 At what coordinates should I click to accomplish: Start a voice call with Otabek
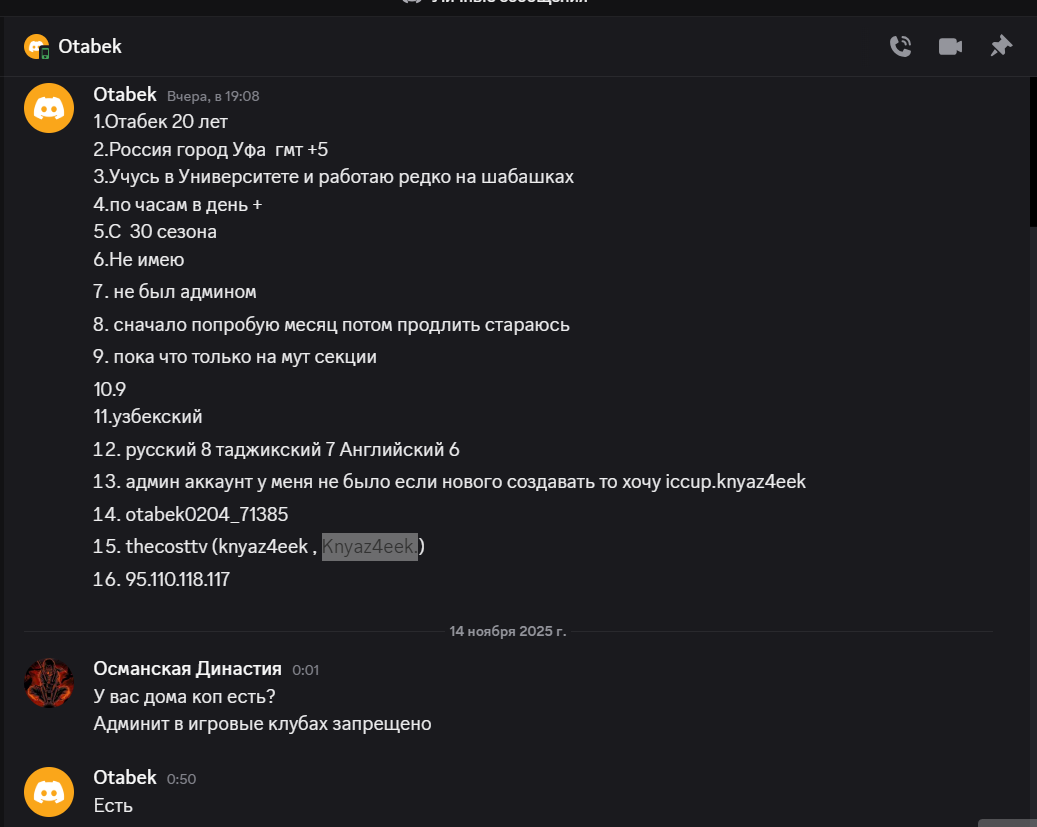point(900,46)
